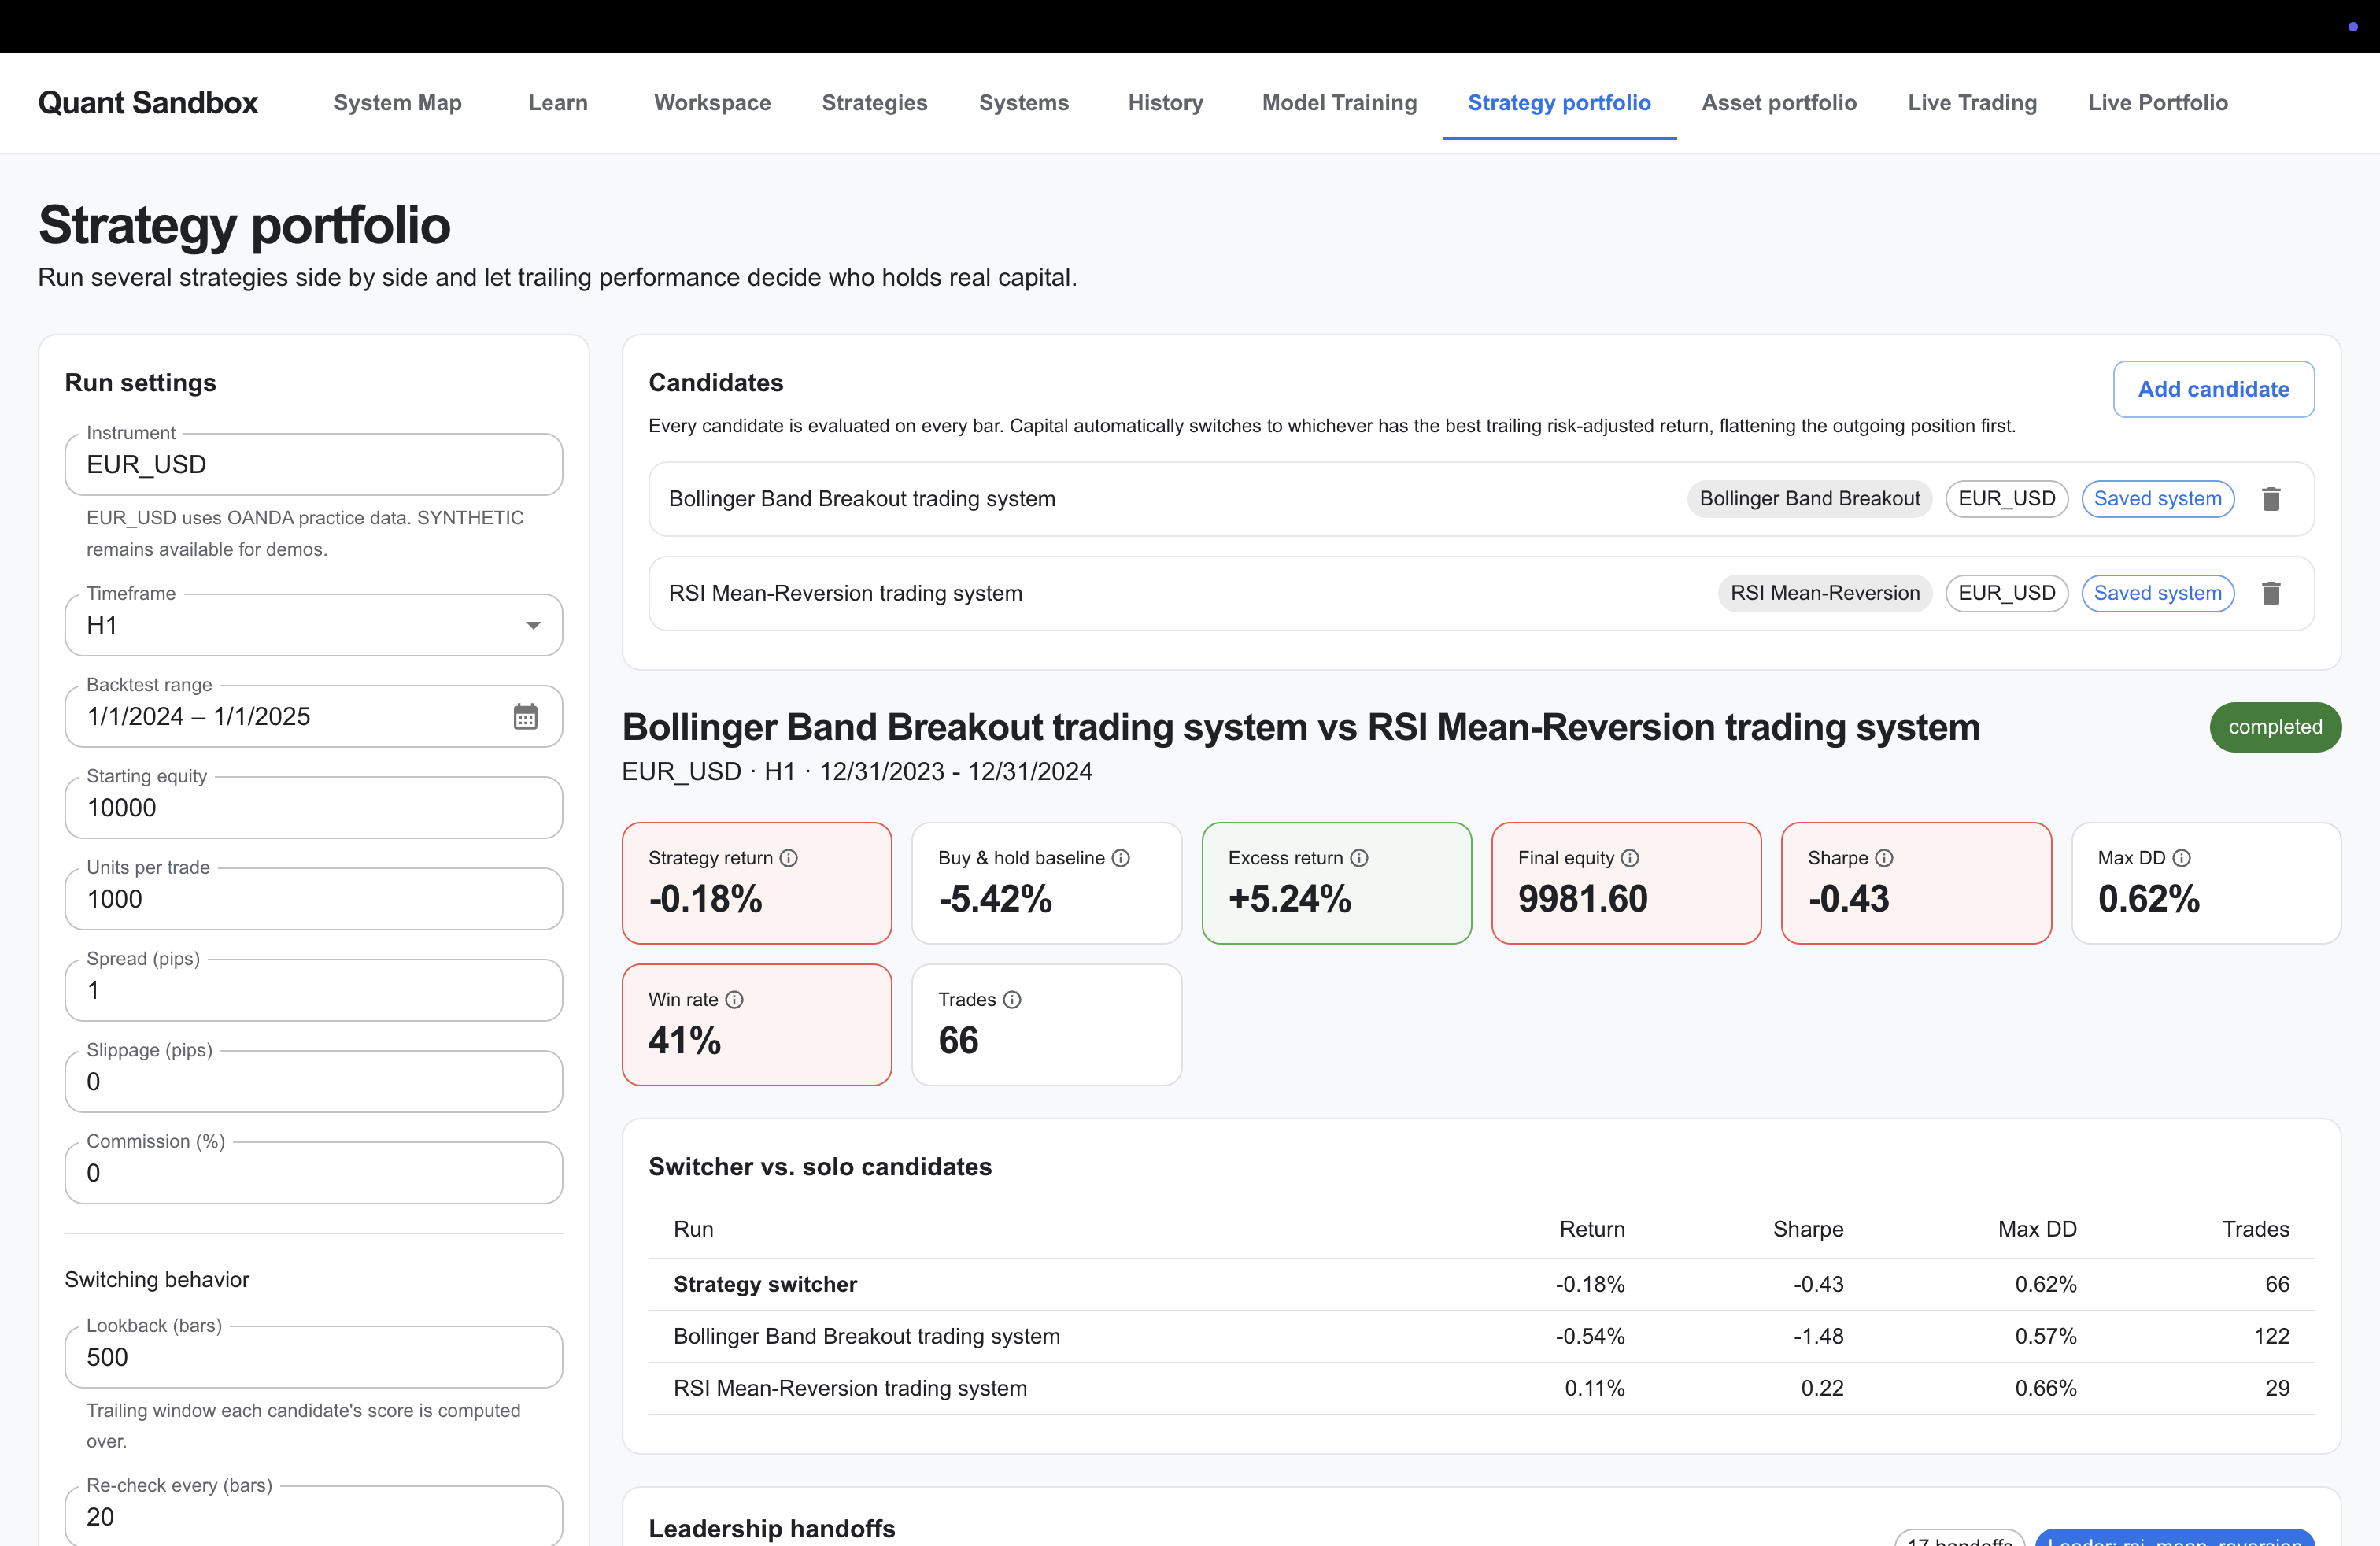Screen dimensions: 2380x1546
Task: Go to Live Trading tab
Action: (1972, 103)
